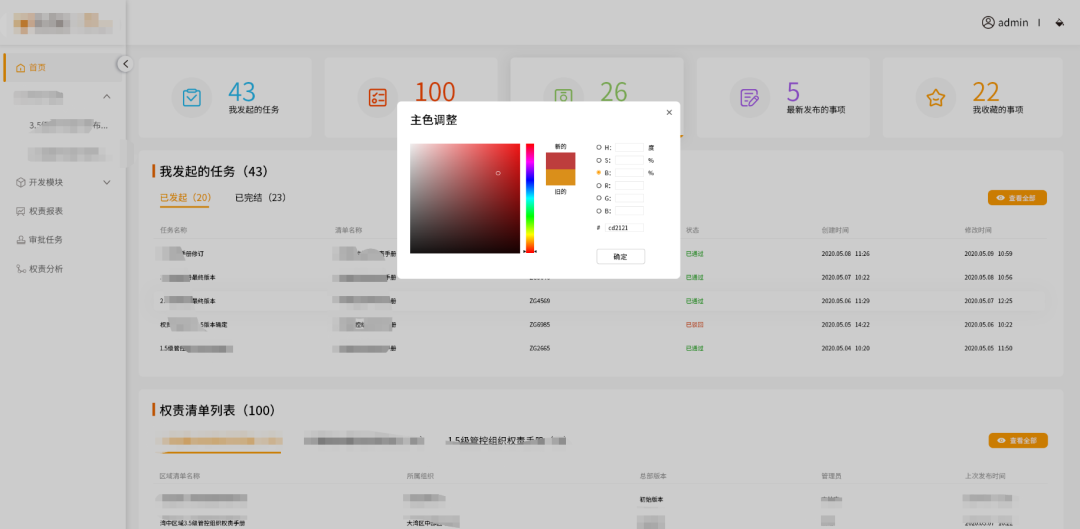The width and height of the screenshot is (1080, 529).
Task: Click the R value input field
Action: (x=630, y=185)
